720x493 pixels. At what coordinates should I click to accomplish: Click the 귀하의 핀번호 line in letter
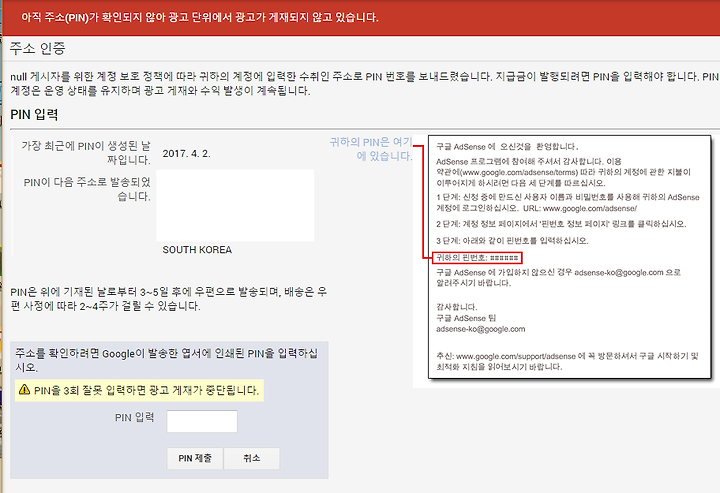tap(477, 258)
